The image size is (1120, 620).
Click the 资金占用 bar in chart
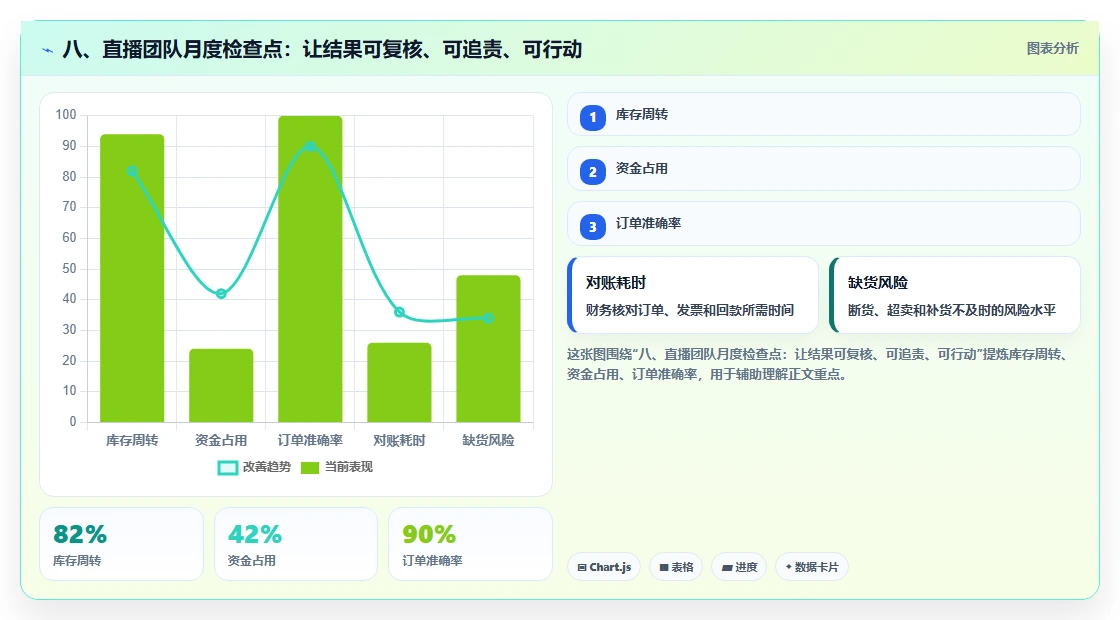tap(221, 386)
